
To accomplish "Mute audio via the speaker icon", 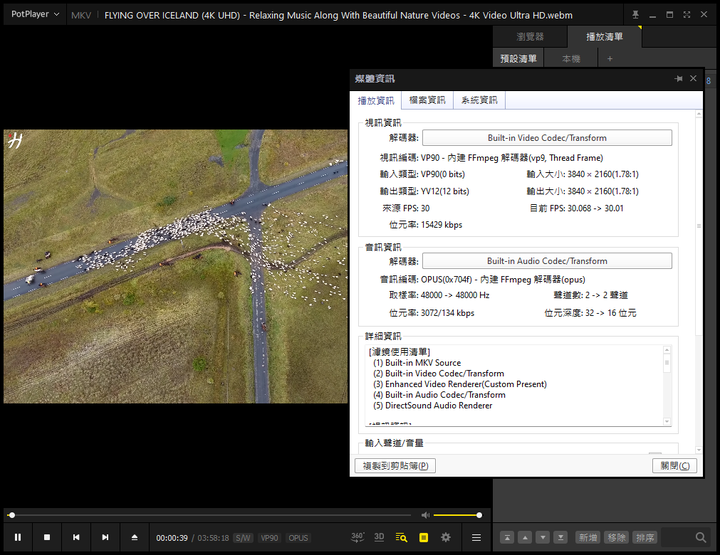I will pos(425,515).
